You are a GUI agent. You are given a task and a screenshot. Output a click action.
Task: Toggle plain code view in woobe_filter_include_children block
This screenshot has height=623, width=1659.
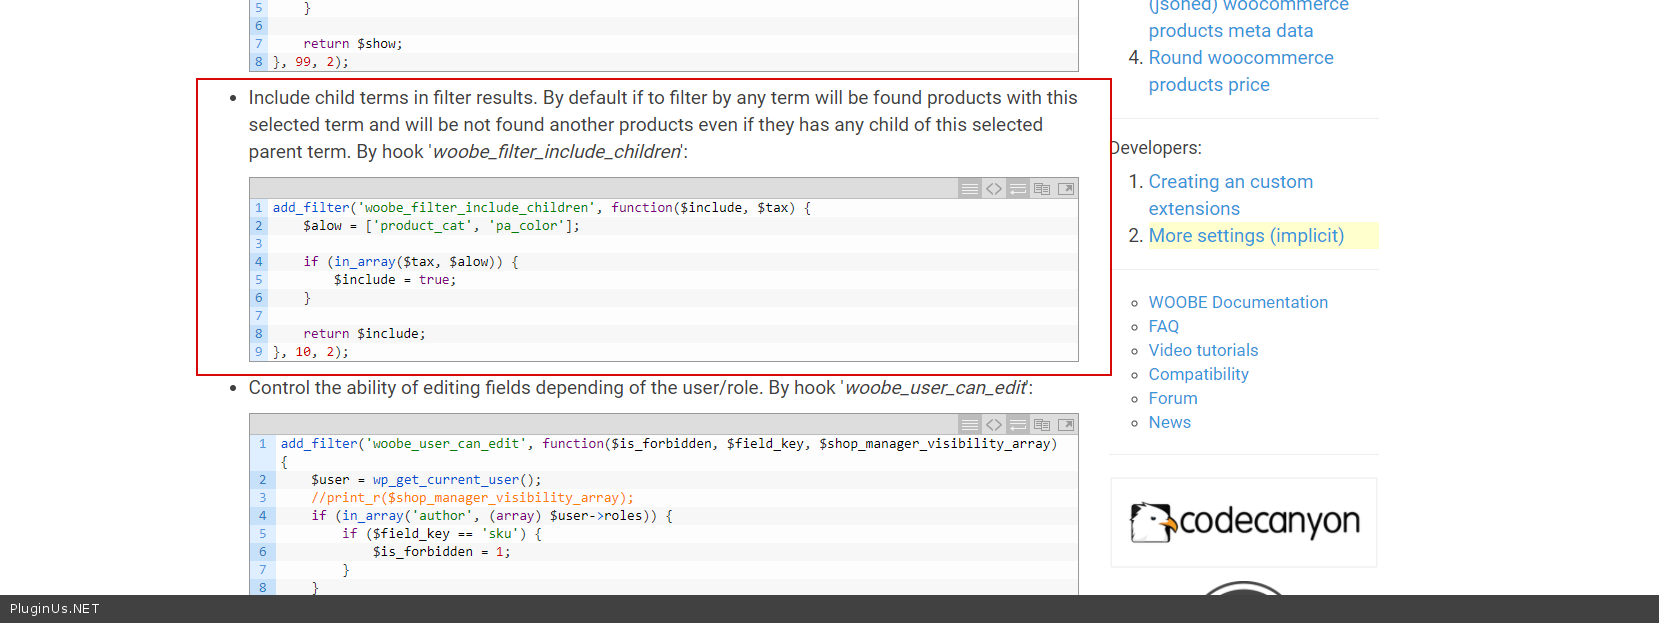coord(993,189)
